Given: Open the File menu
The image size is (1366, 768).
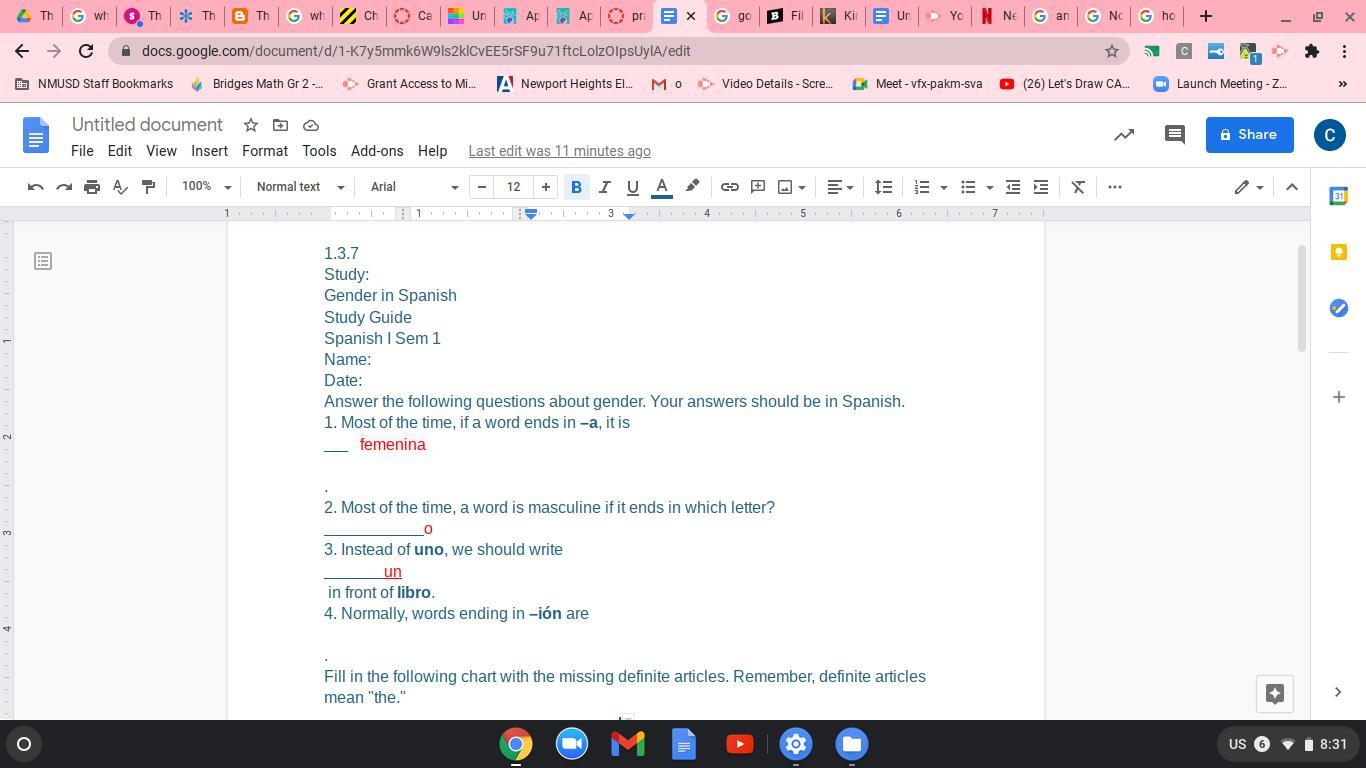Looking at the screenshot, I should click(x=82, y=151).
